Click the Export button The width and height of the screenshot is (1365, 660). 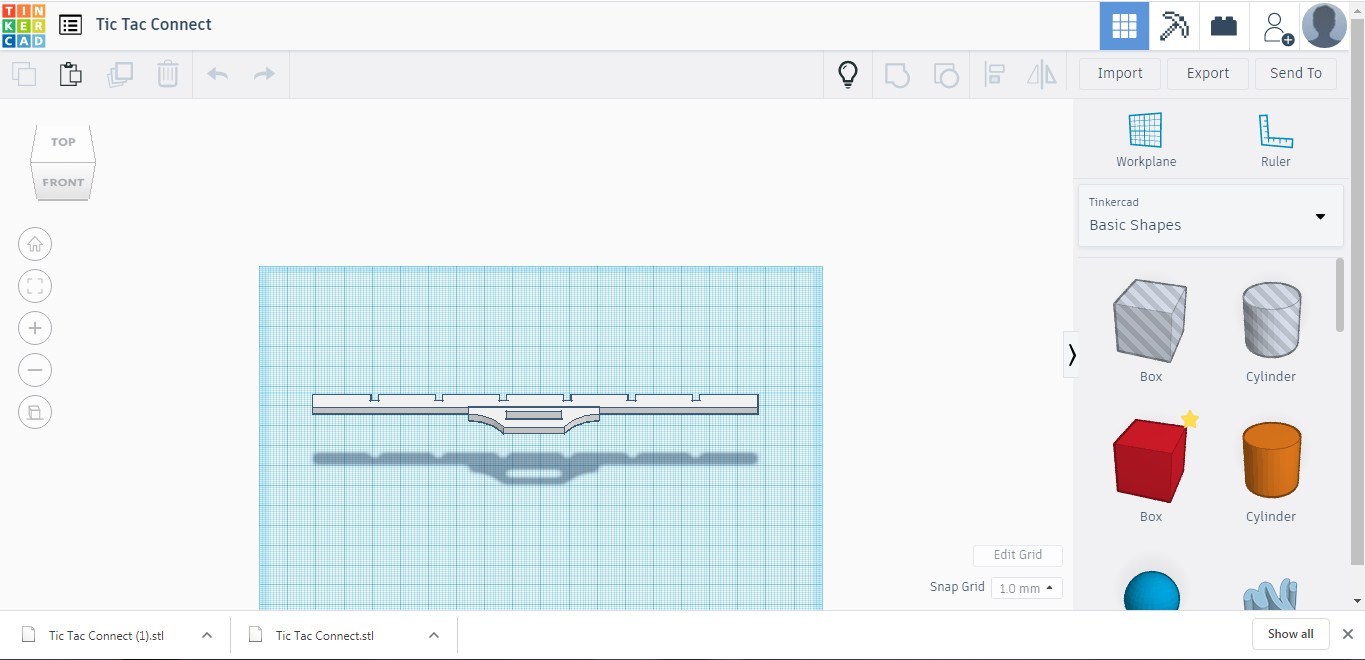1207,73
